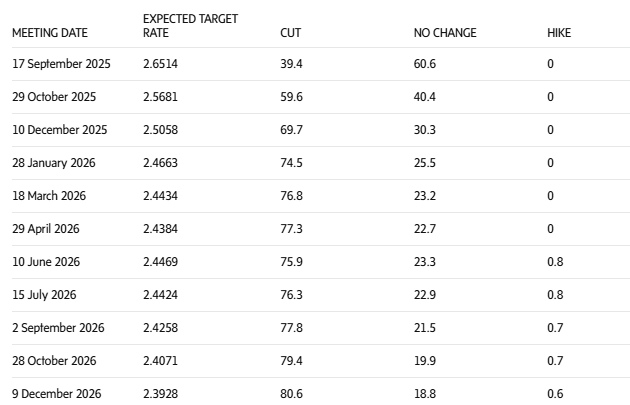
Task: Click the 2.4384 expected rate cell
Action: click(160, 229)
